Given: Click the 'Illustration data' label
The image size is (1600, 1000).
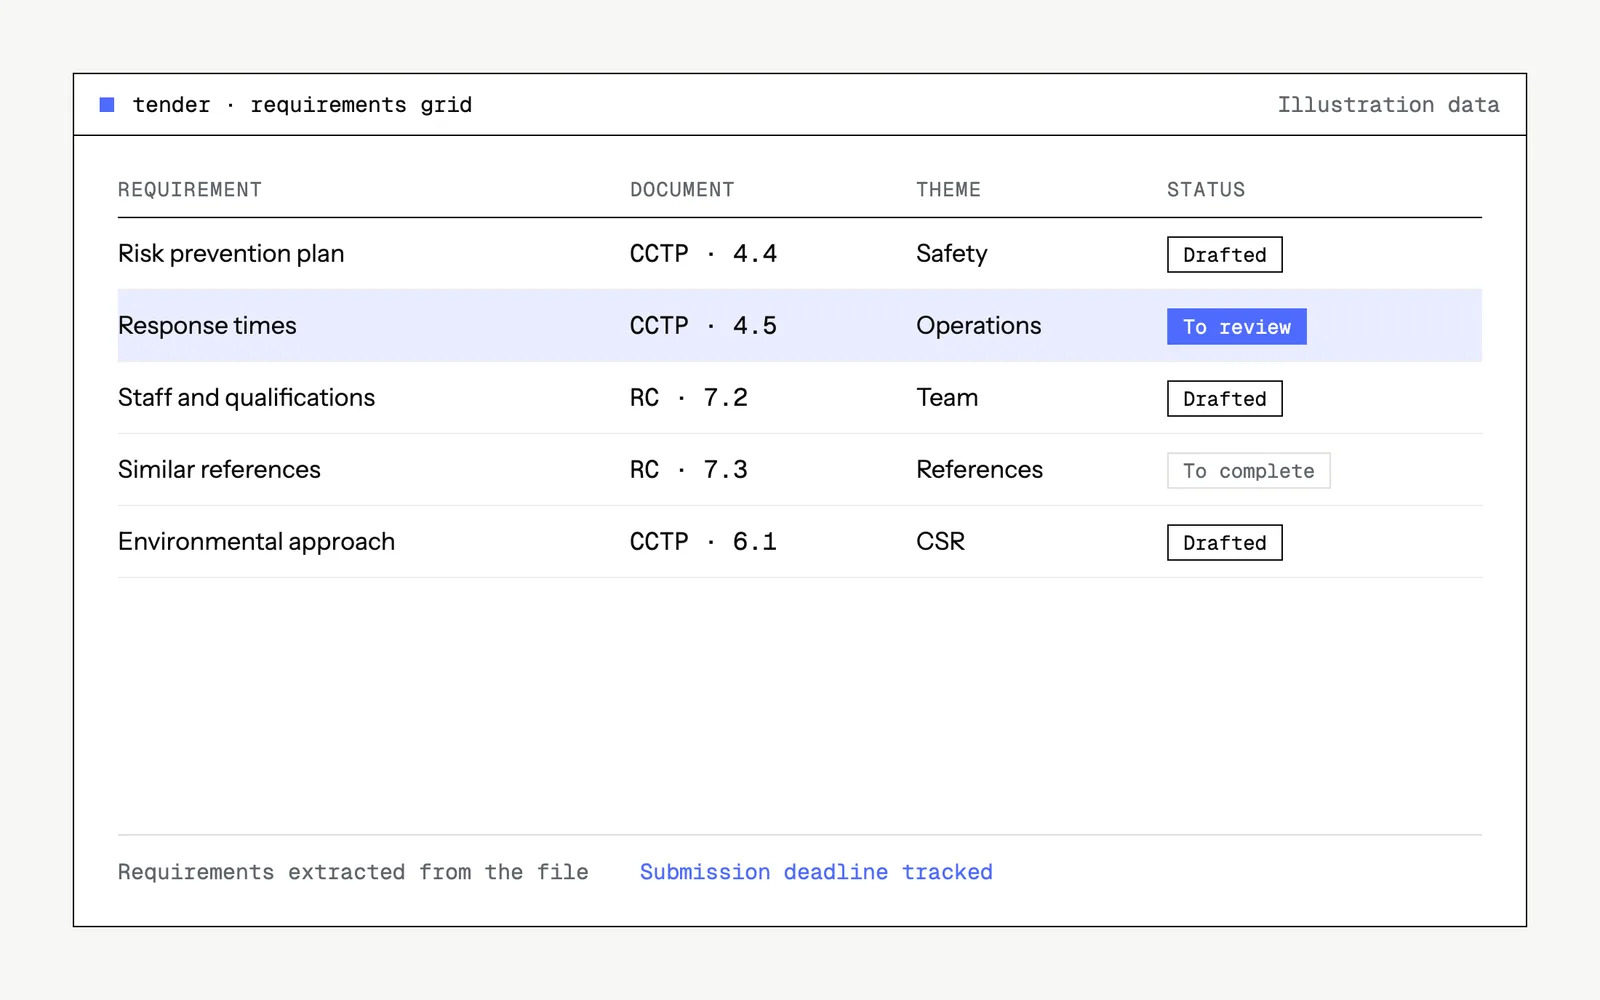Looking at the screenshot, I should 1388,105.
